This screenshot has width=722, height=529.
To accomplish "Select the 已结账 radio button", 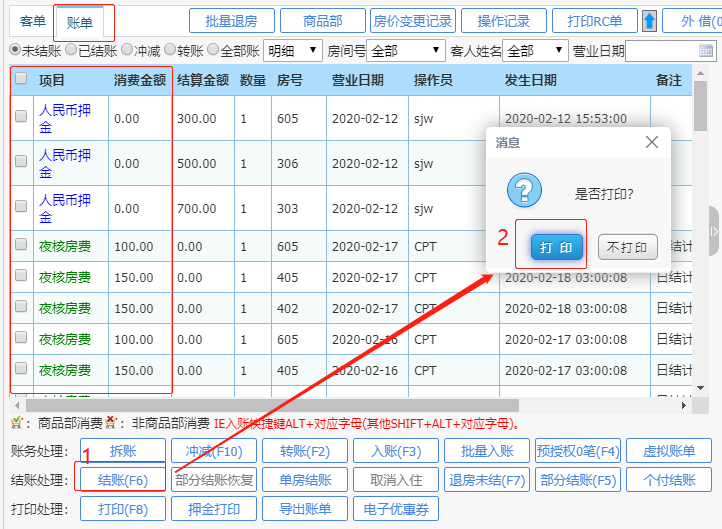I will click(71, 49).
